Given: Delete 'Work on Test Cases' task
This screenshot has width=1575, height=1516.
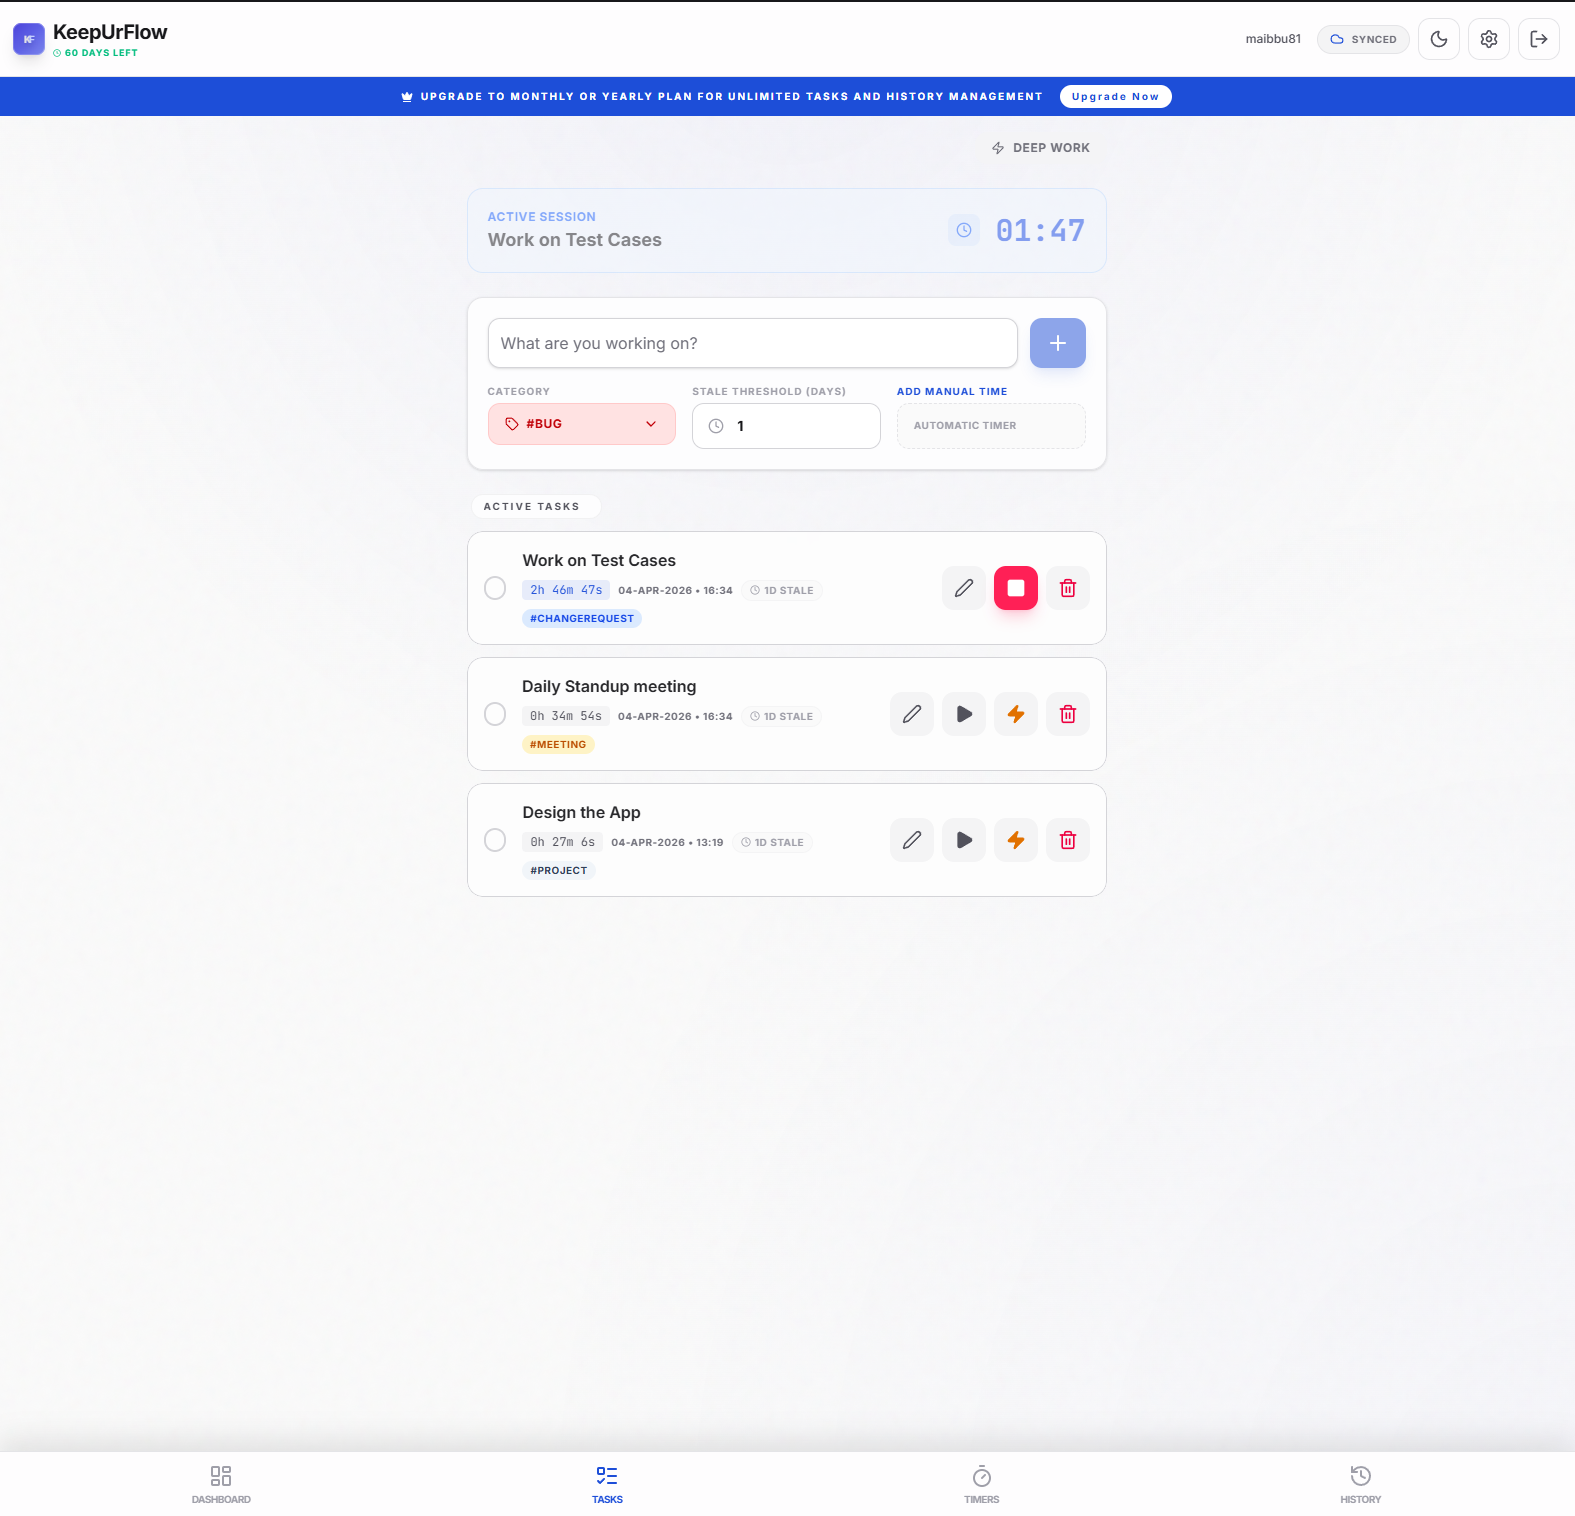Looking at the screenshot, I should point(1068,588).
